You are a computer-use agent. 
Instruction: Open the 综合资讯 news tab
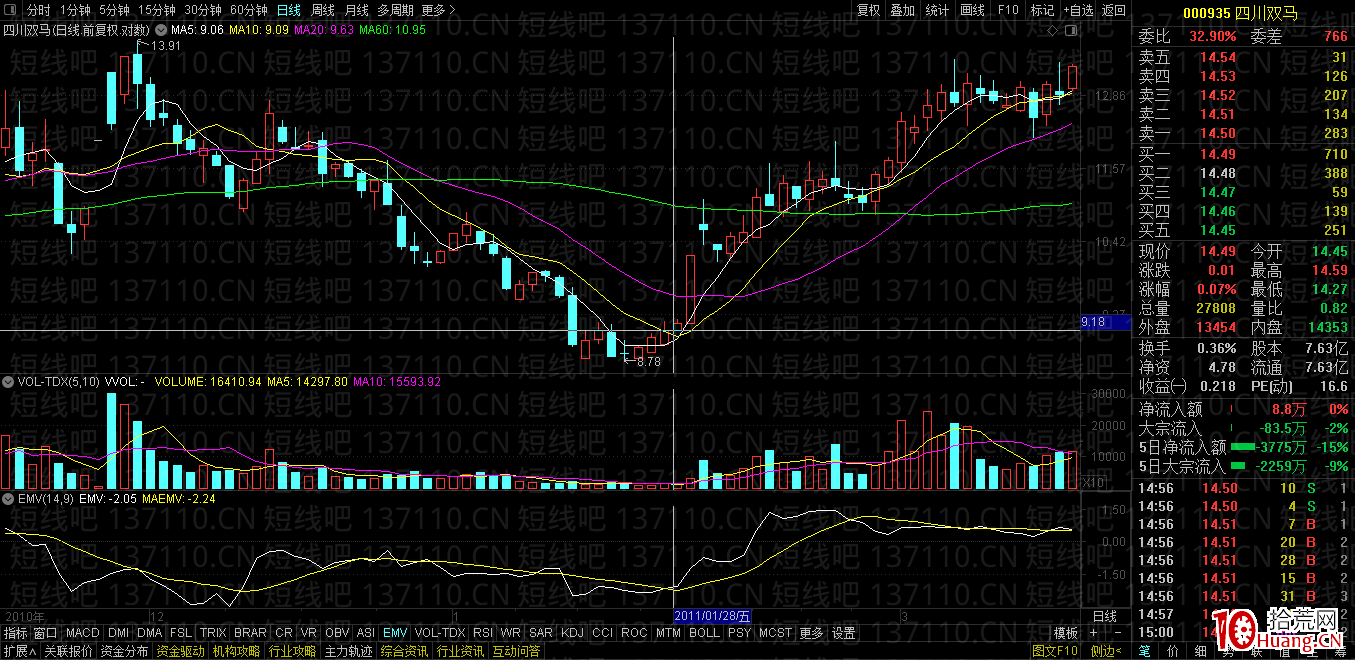[405, 651]
